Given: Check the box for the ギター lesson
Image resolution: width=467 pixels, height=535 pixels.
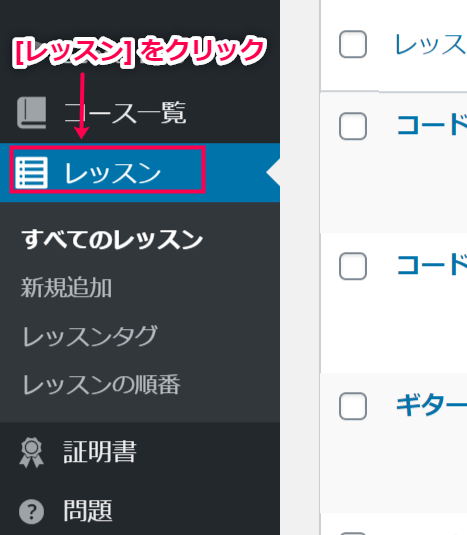Looking at the screenshot, I should pos(353,406).
